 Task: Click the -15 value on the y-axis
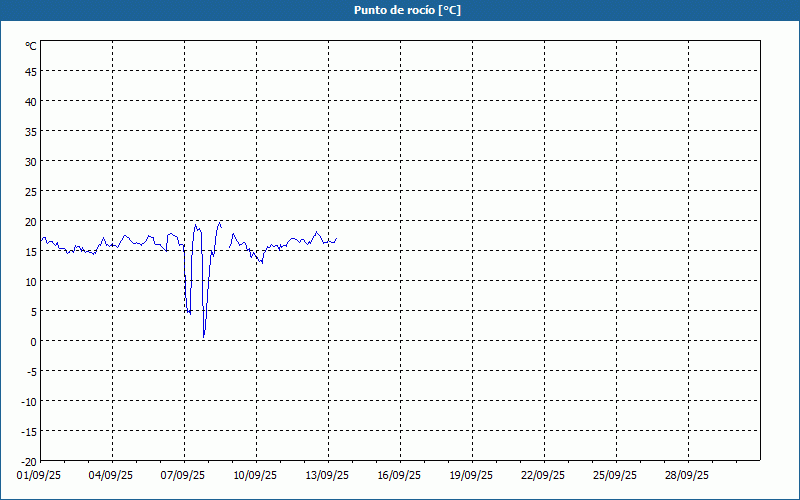pyautogui.click(x=29, y=432)
